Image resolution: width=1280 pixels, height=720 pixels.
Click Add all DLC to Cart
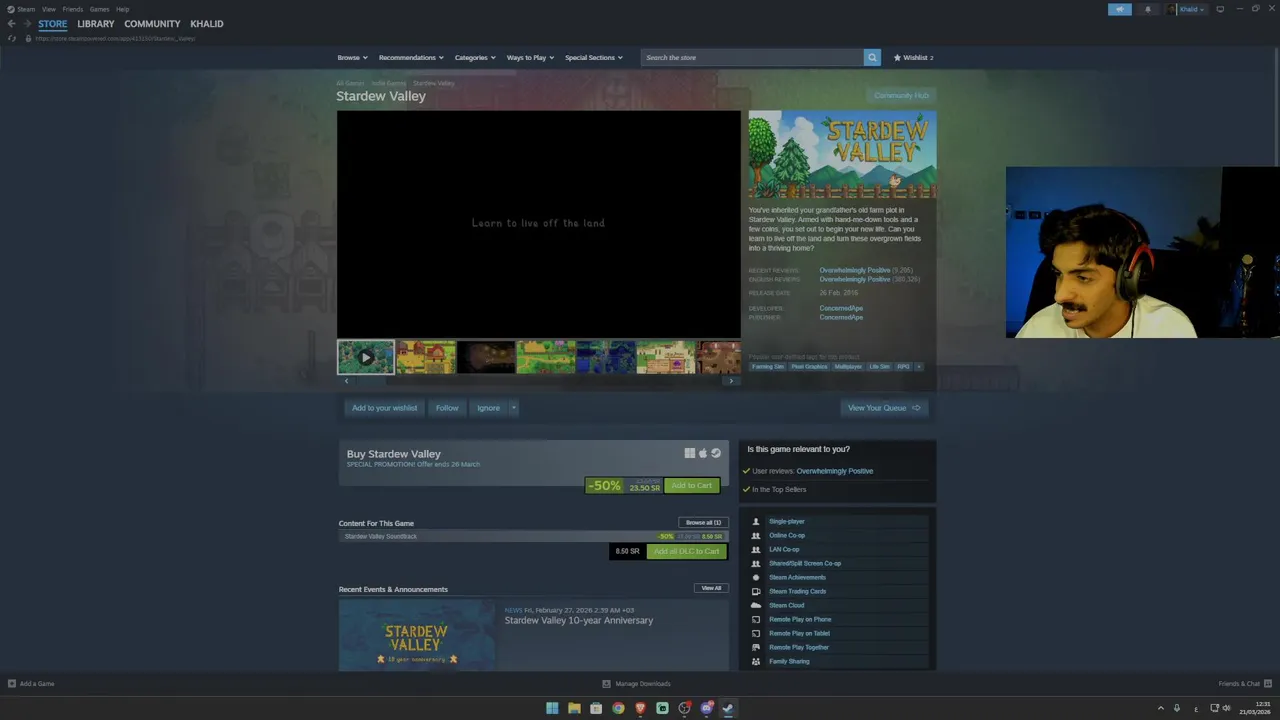coord(686,551)
